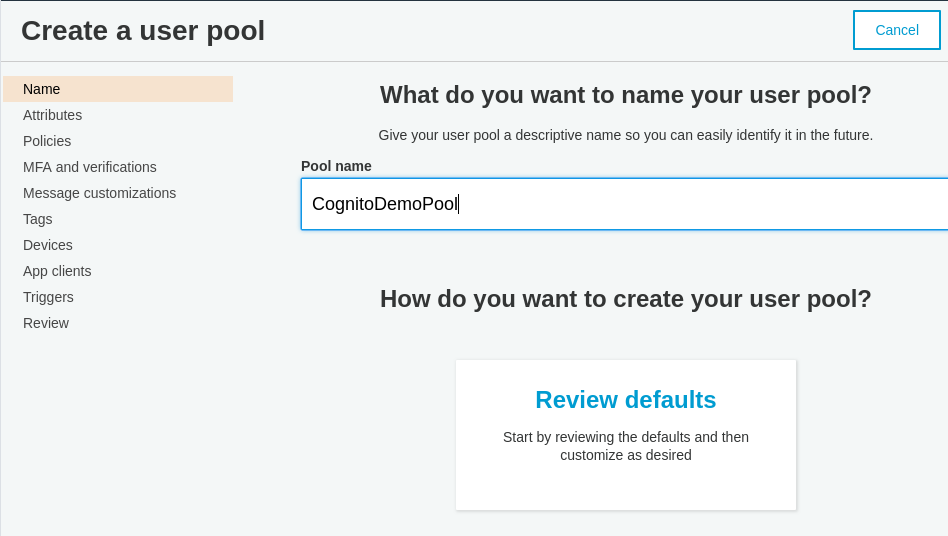Click 'How do you want to create' heading
Viewport: 948px width, 536px height.
click(x=626, y=299)
